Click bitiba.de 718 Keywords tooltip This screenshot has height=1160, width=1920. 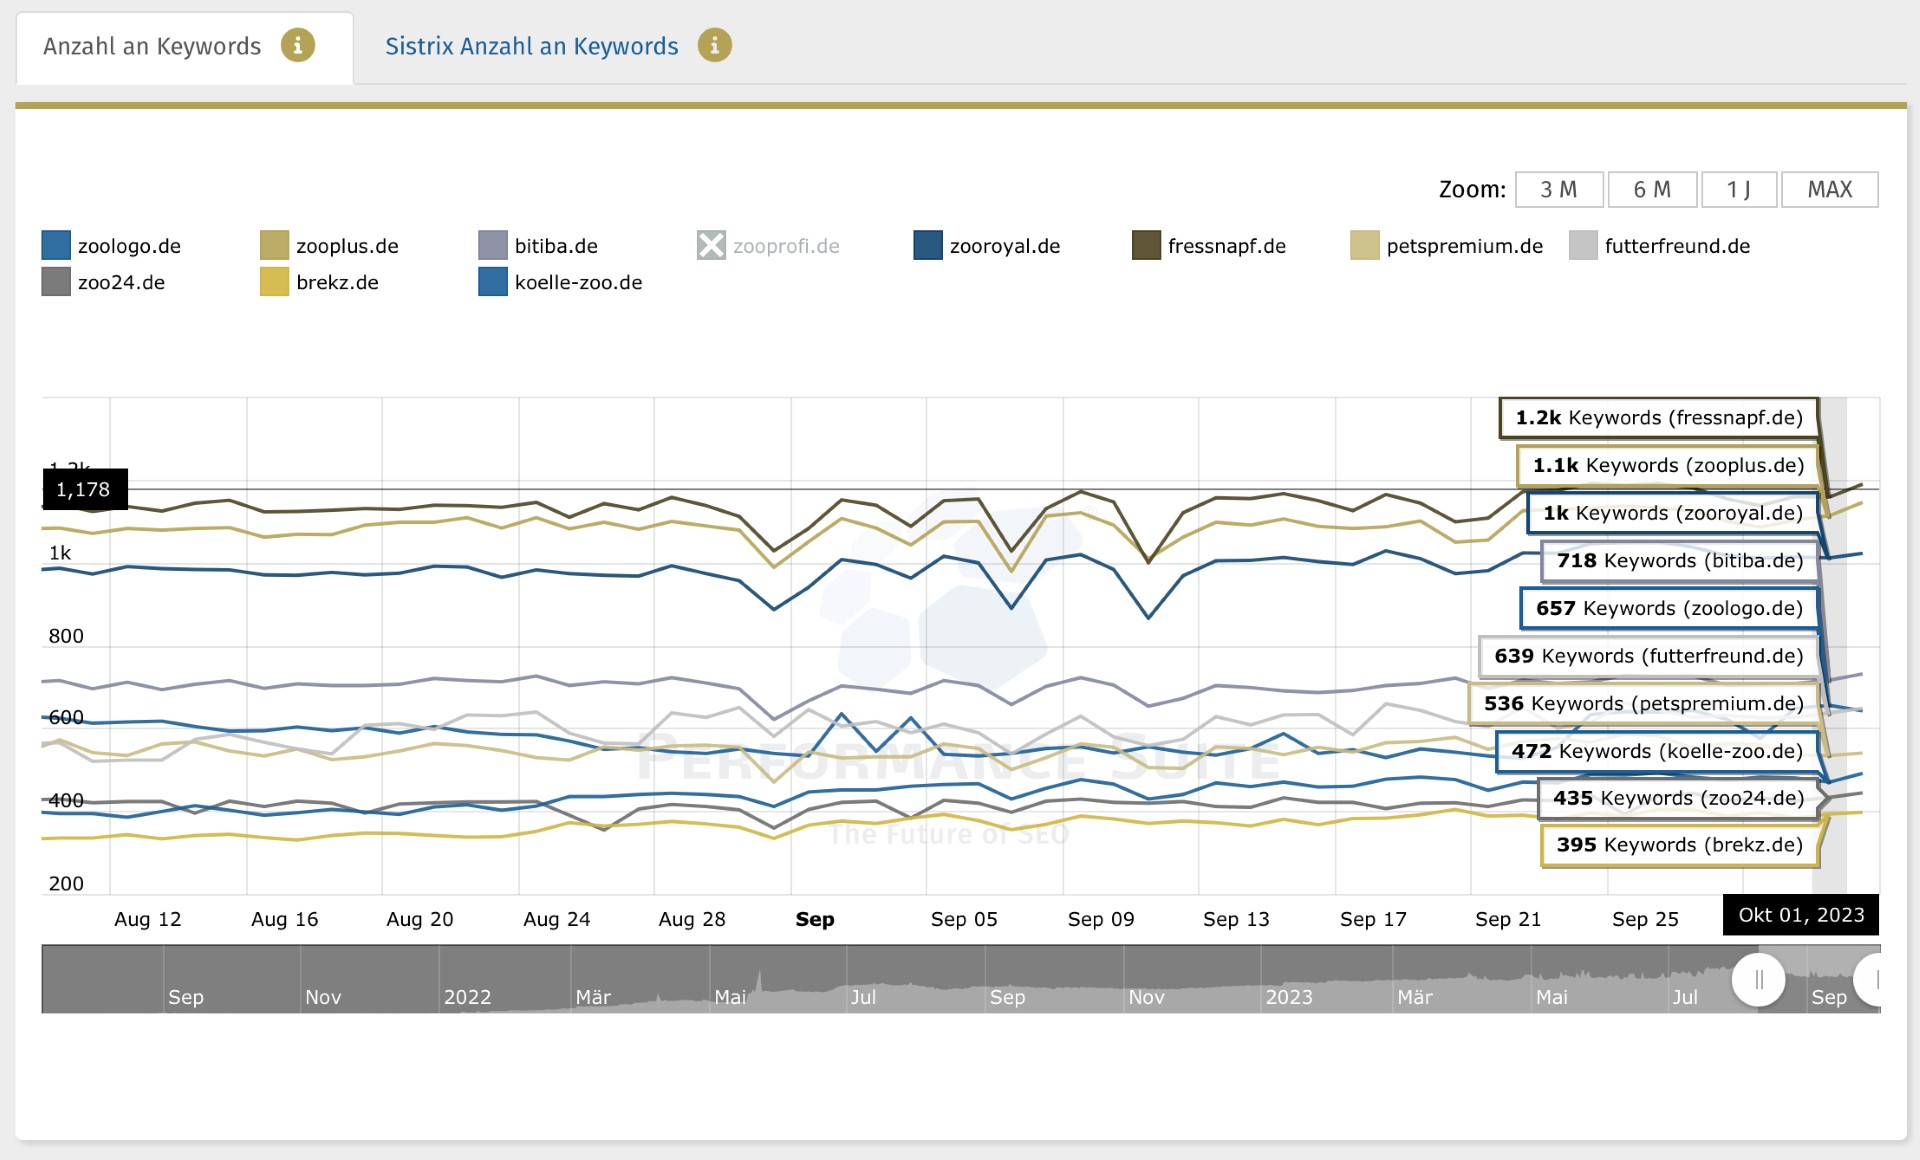coord(1680,561)
